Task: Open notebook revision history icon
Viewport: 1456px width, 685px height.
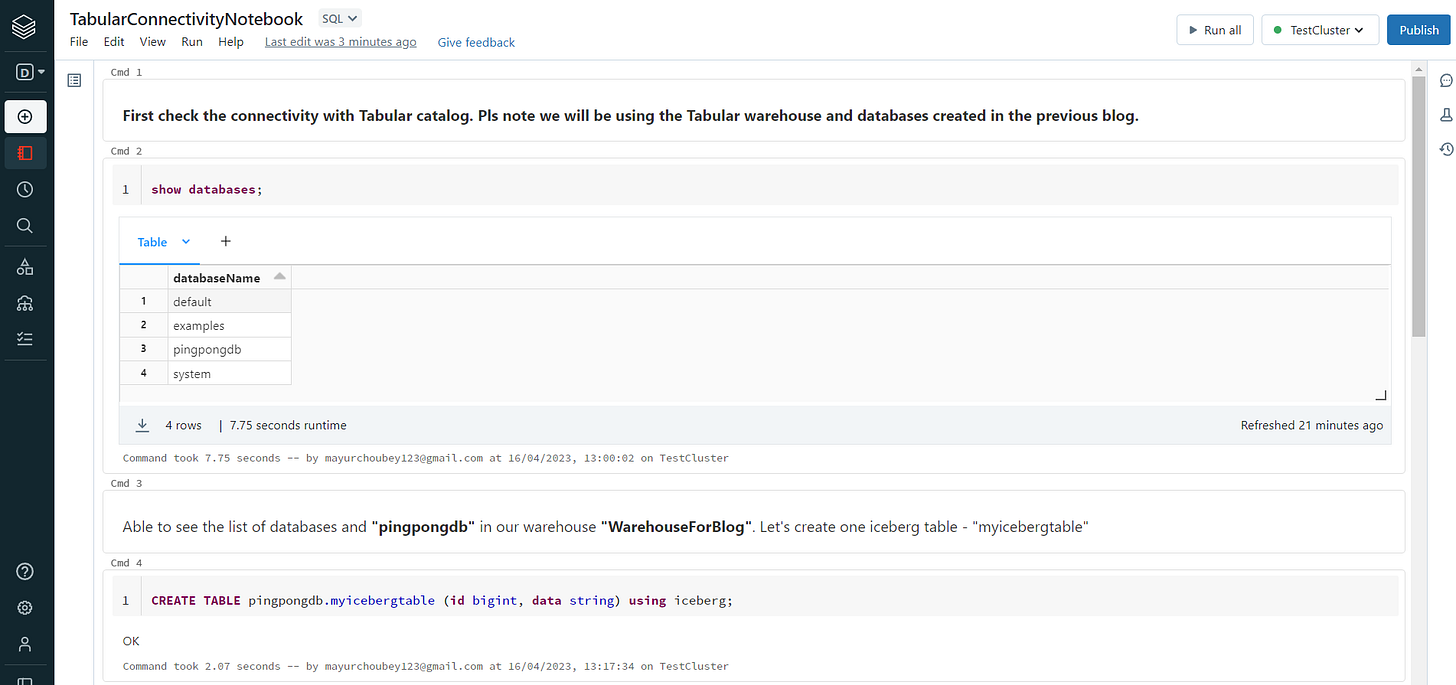Action: 1444,148
